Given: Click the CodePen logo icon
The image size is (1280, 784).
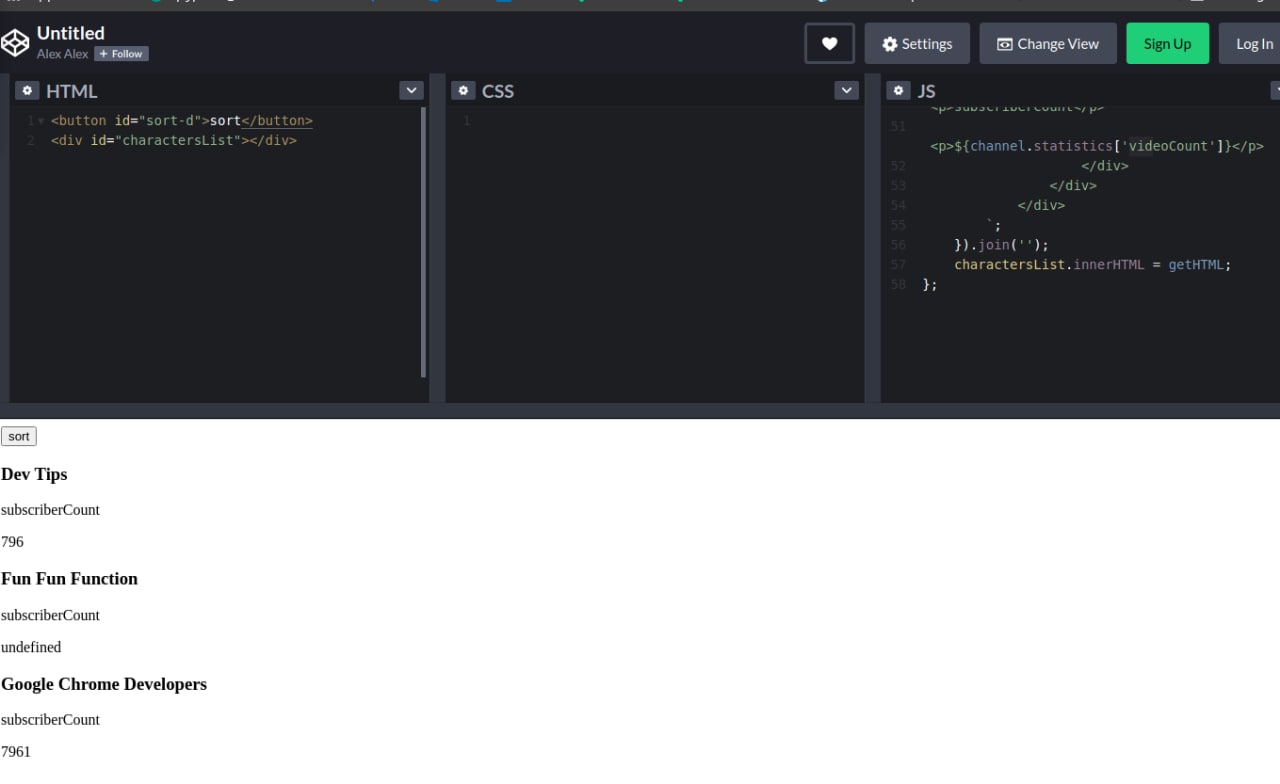Looking at the screenshot, I should (15, 43).
